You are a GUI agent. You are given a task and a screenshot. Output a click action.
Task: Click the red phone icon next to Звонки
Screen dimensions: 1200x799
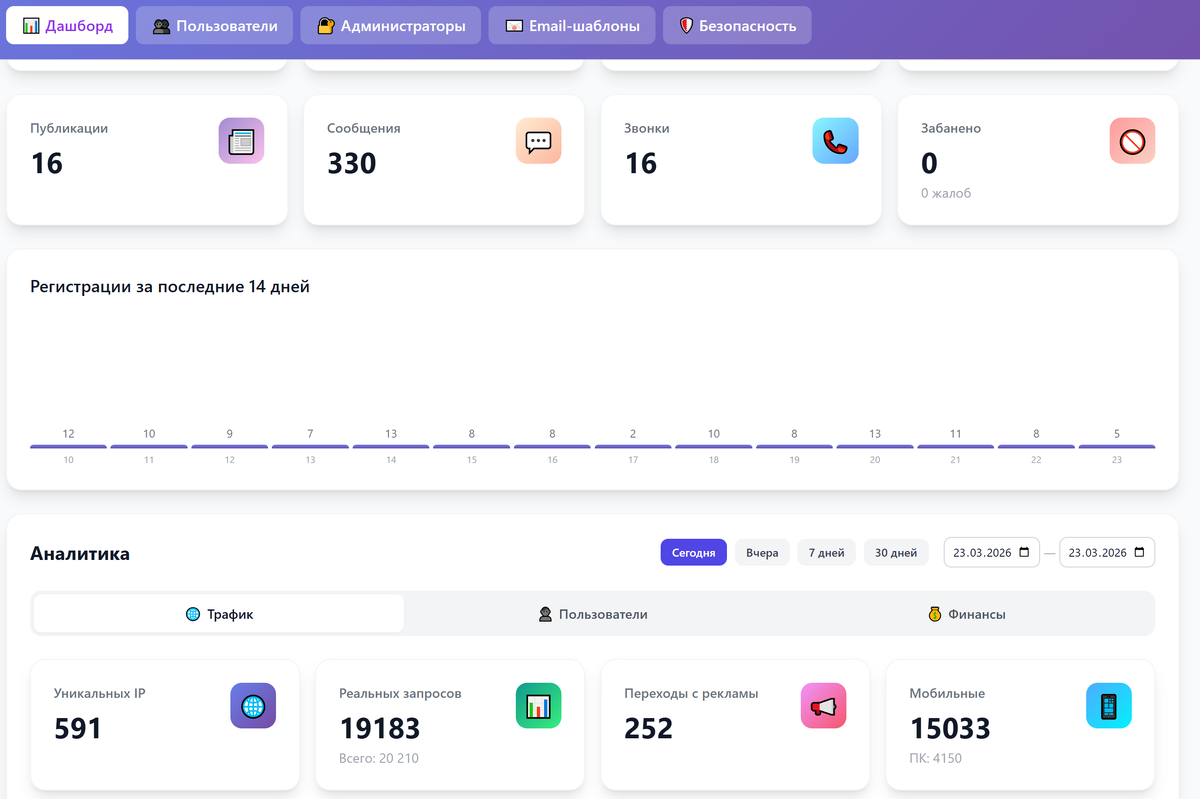click(x=835, y=141)
